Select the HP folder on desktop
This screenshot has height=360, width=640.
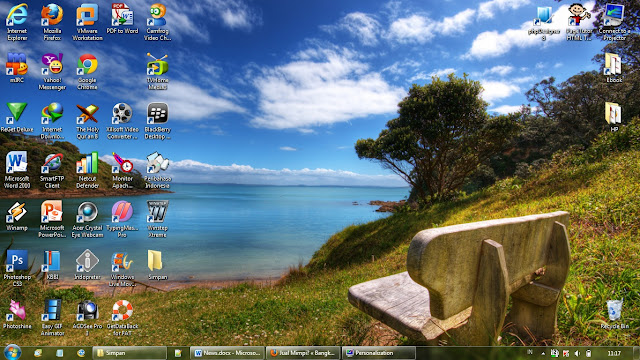(614, 117)
